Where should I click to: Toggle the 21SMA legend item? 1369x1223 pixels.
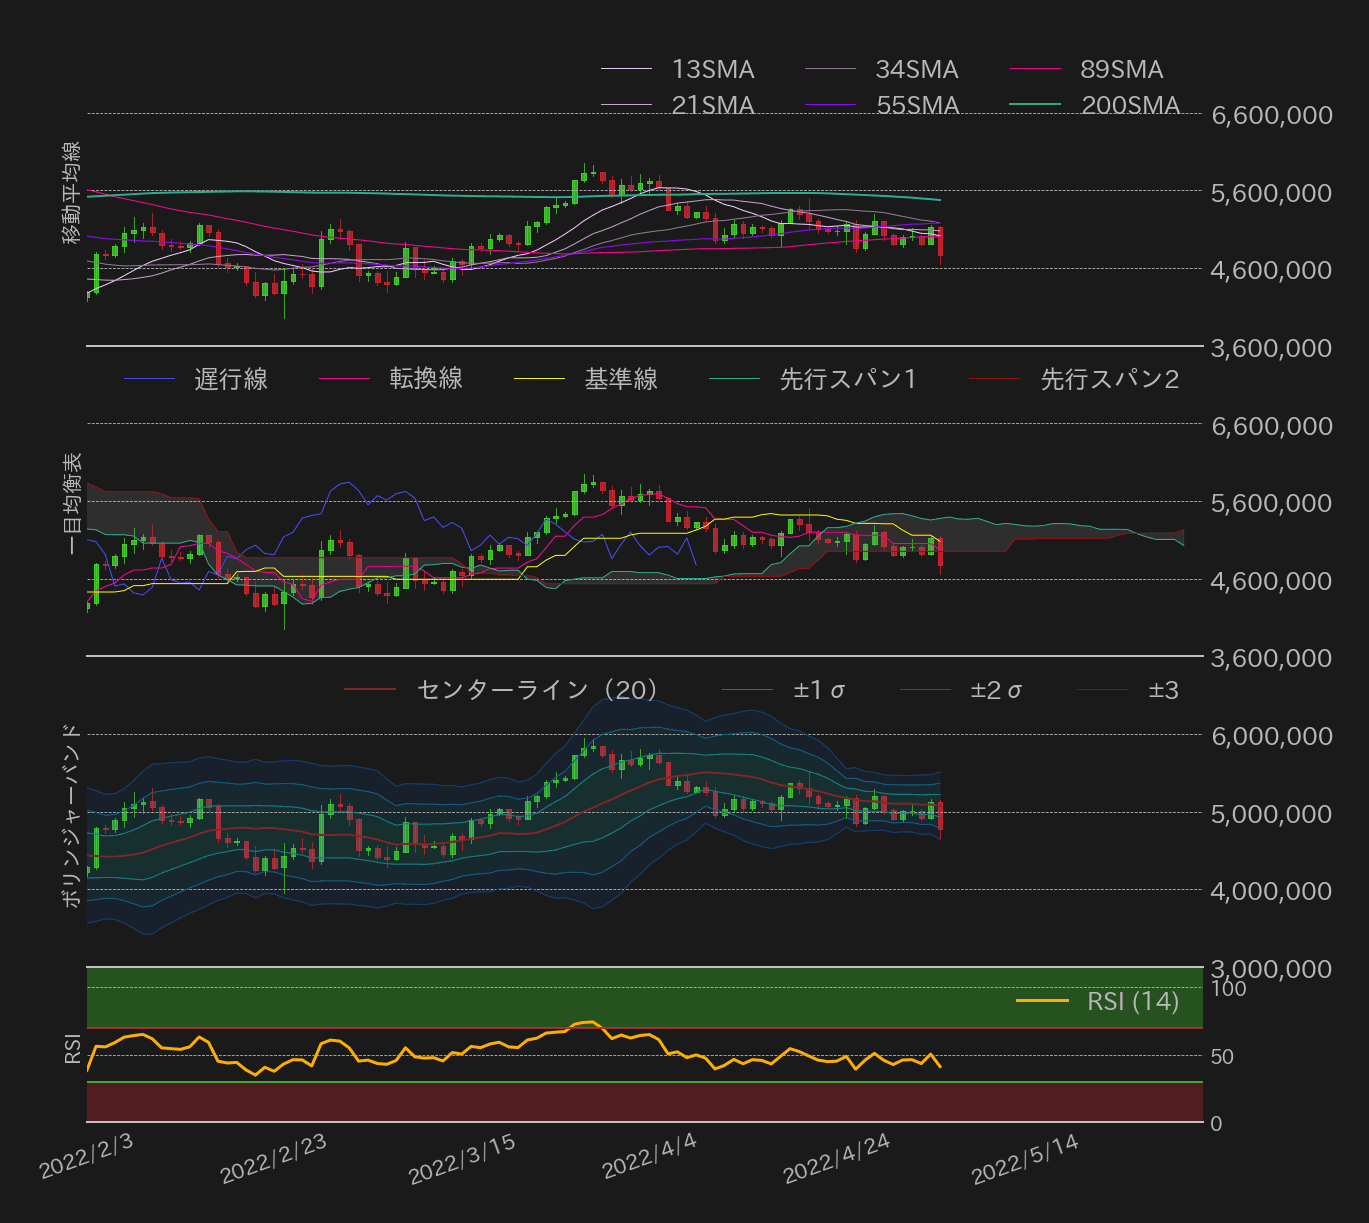pyautogui.click(x=712, y=104)
